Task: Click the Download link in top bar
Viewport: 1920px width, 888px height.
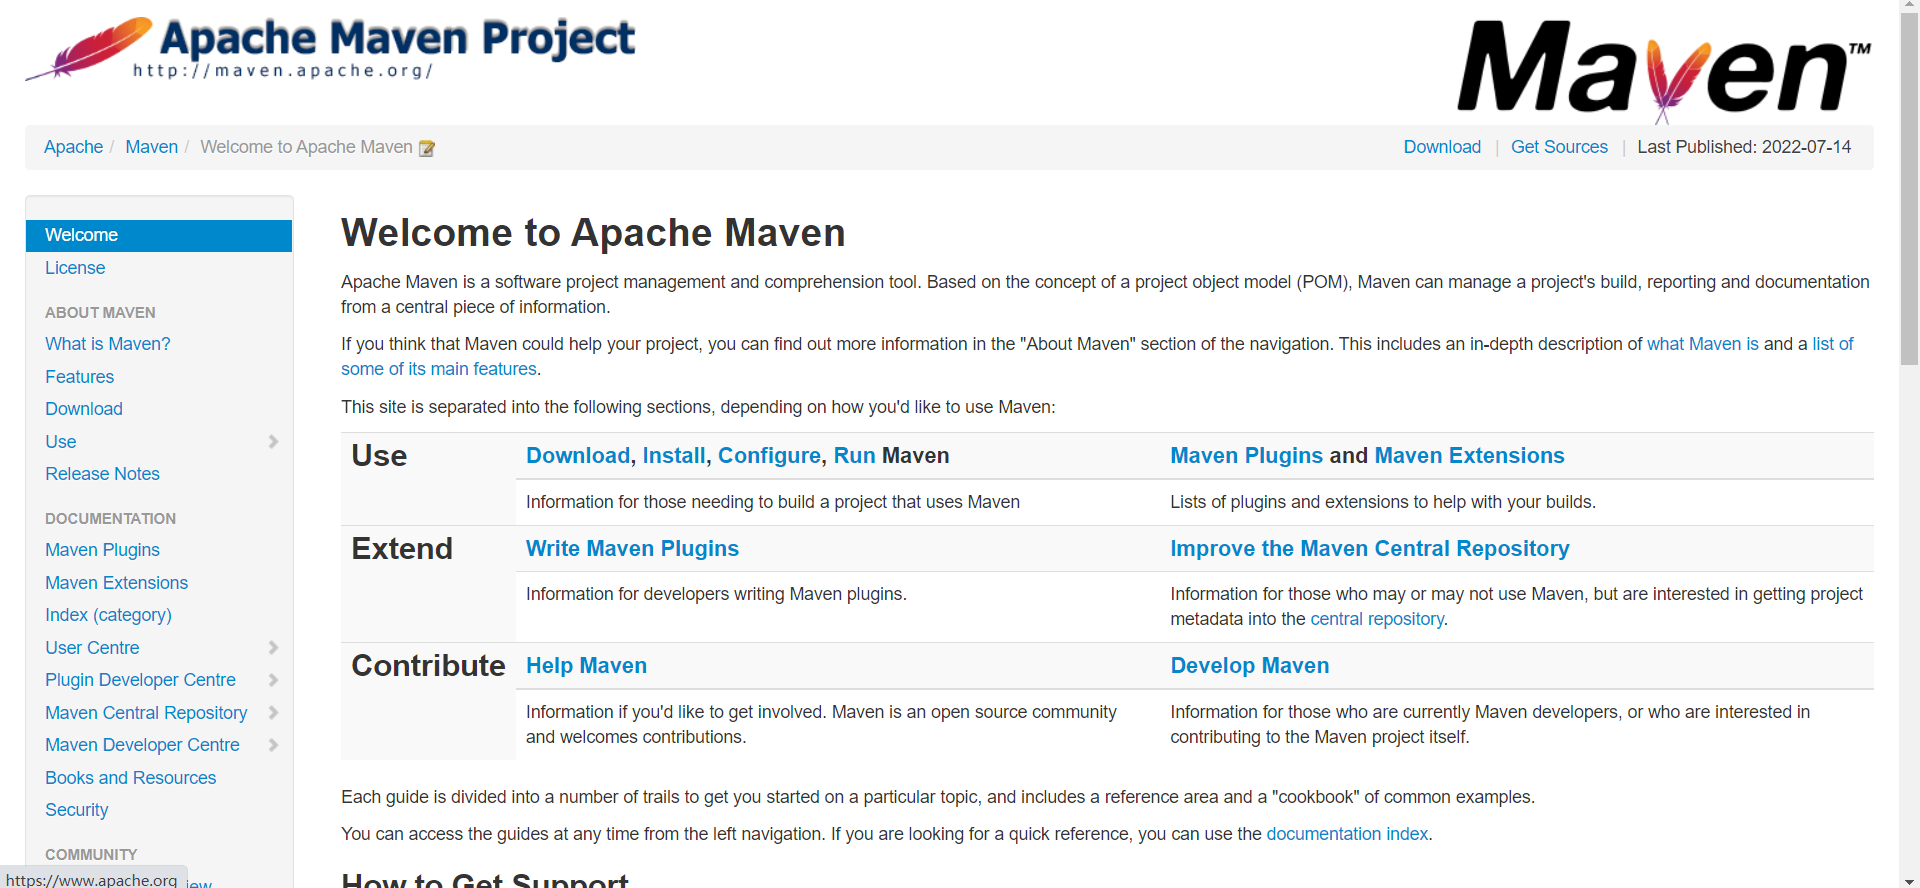Action: coord(1442,147)
